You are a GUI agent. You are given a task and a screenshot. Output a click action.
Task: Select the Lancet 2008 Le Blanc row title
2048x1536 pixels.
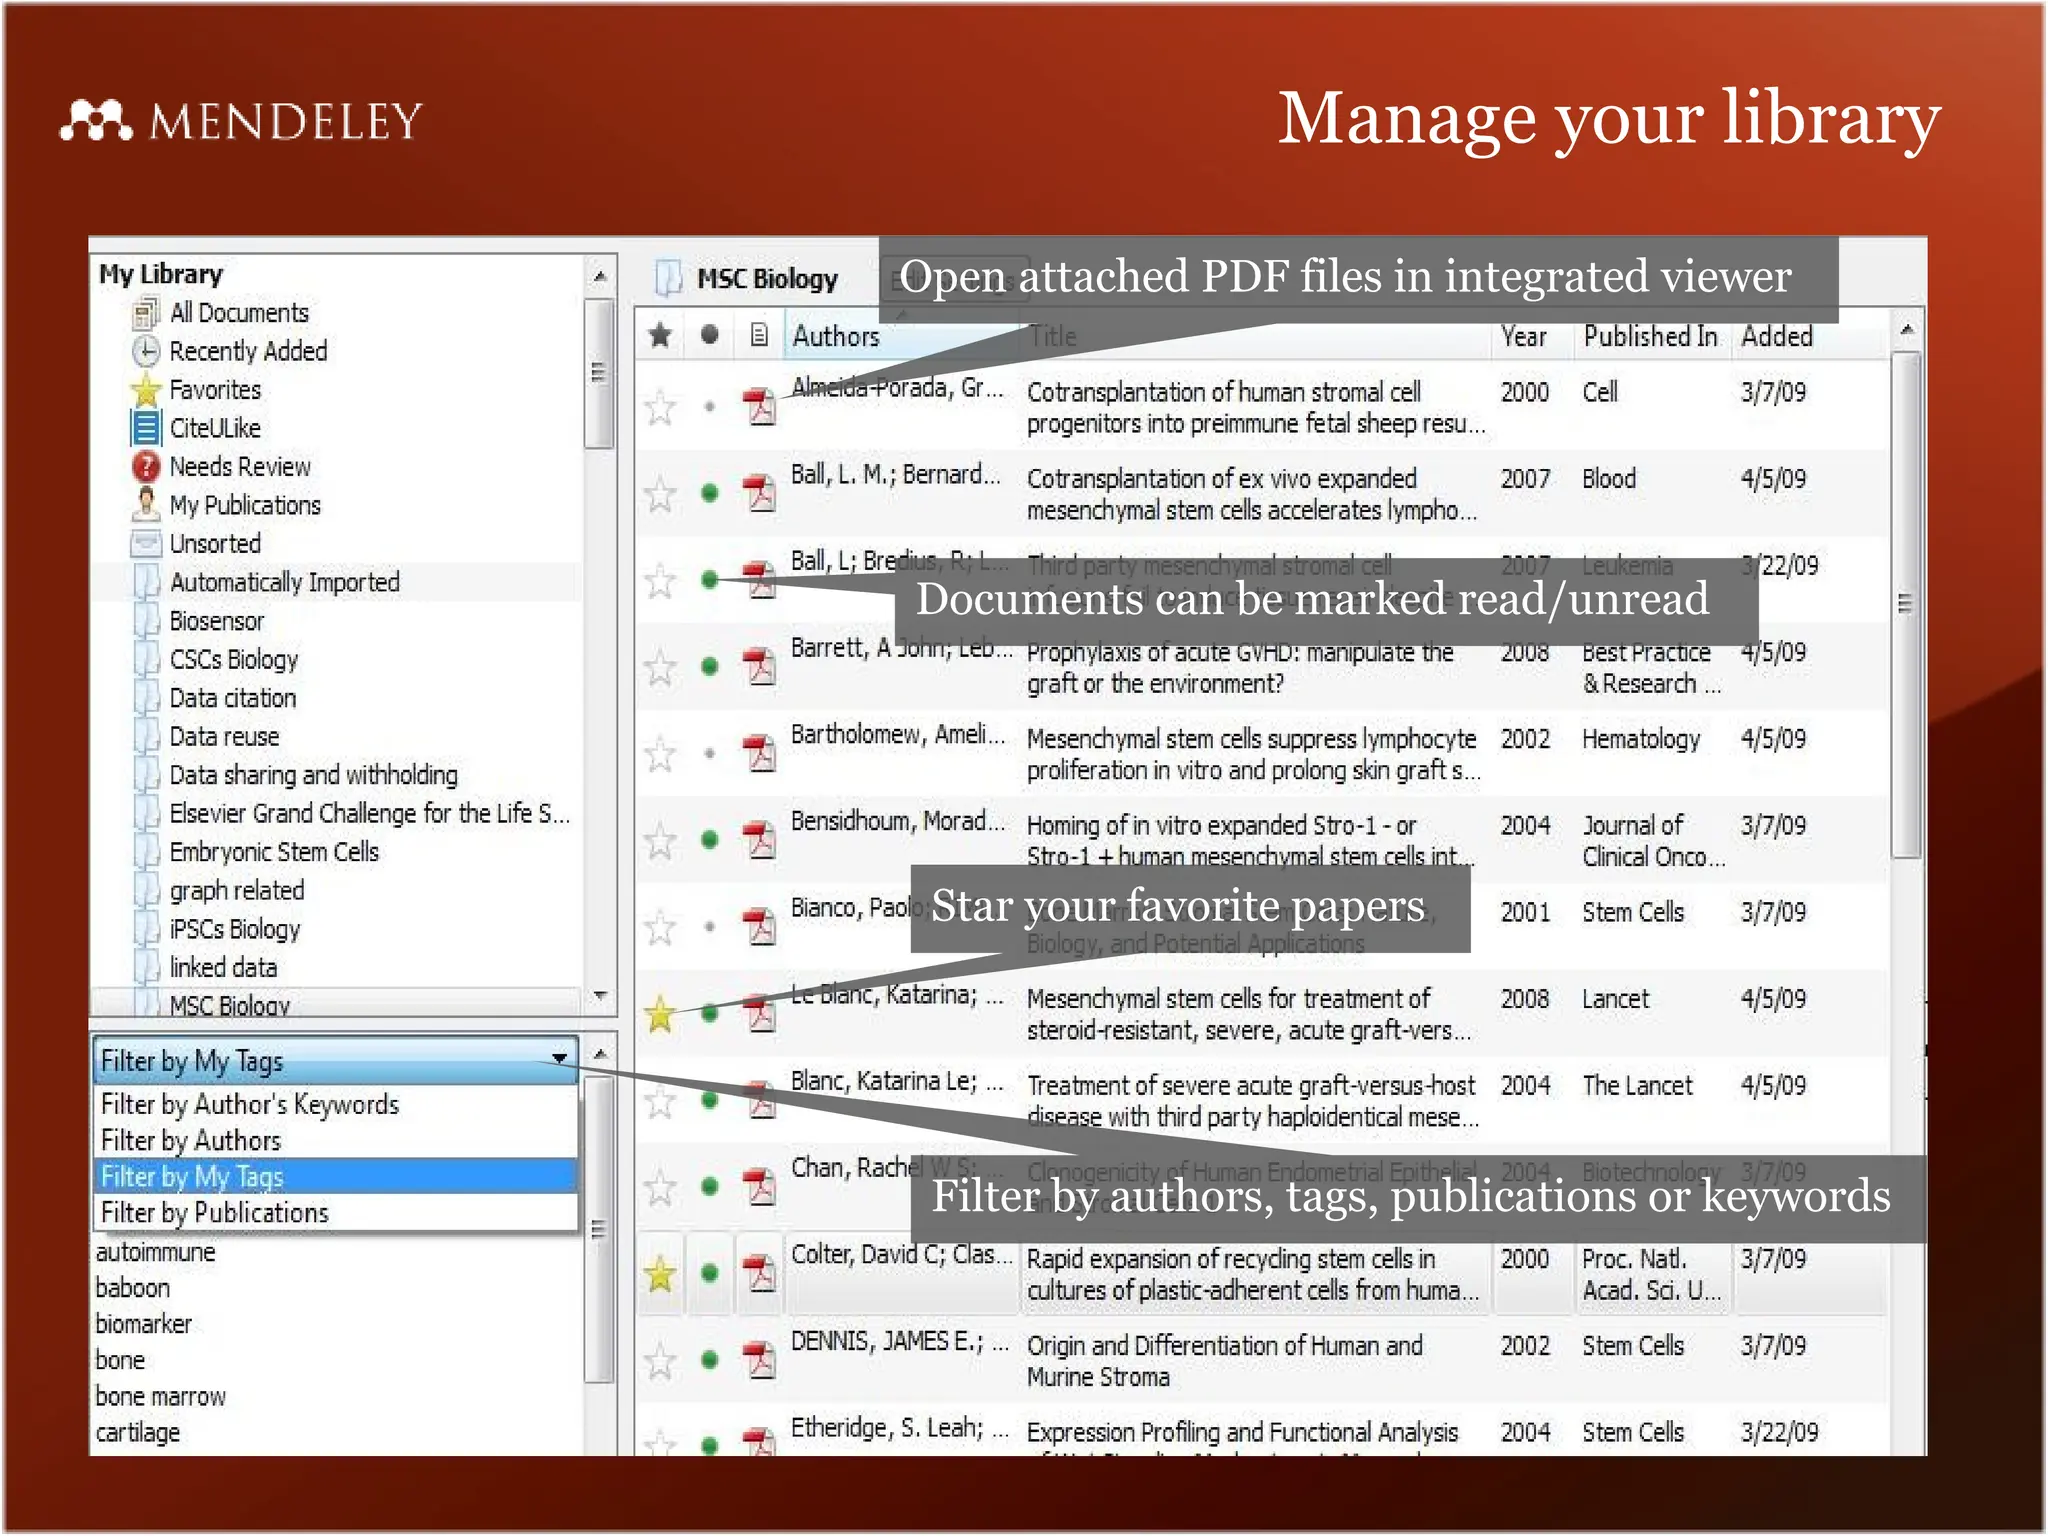point(1248,1014)
